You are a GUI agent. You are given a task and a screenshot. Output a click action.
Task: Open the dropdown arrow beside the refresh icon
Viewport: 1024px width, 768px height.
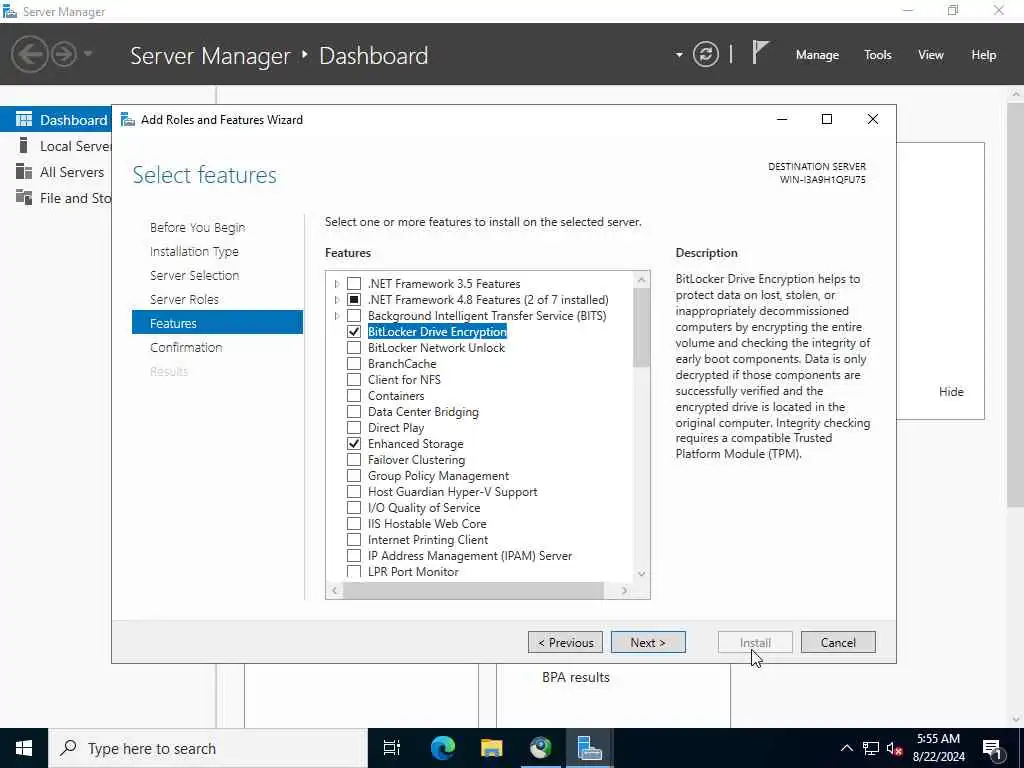[679, 55]
